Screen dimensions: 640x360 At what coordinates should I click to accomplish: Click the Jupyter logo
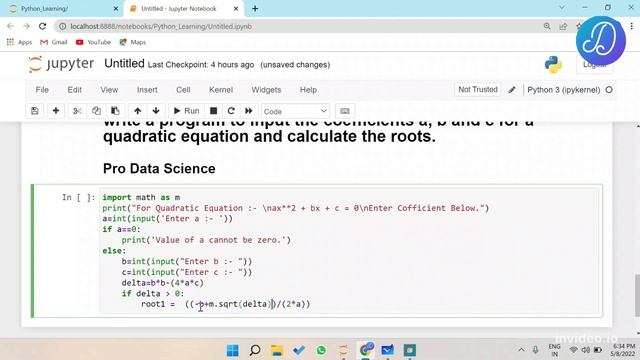point(61,64)
